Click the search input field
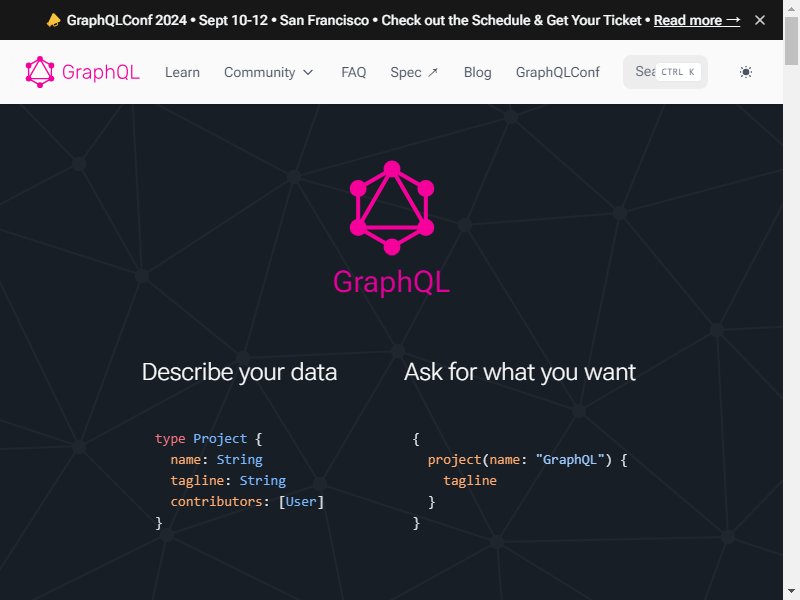 (641, 72)
